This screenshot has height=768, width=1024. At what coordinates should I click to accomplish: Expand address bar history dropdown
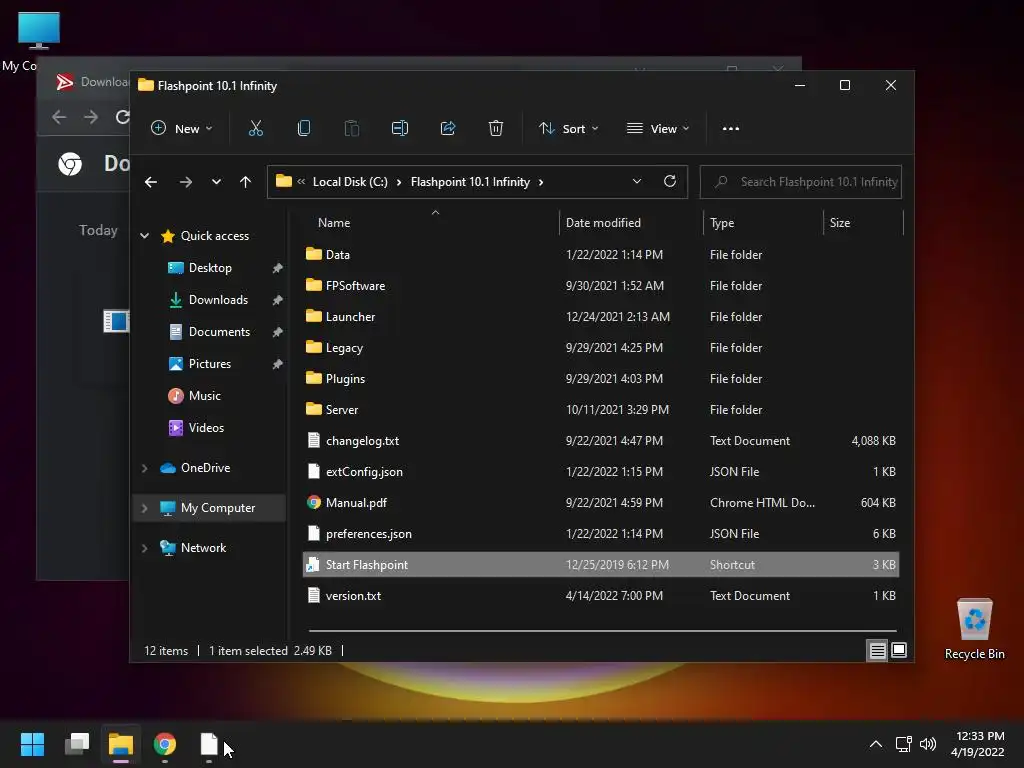(x=637, y=182)
